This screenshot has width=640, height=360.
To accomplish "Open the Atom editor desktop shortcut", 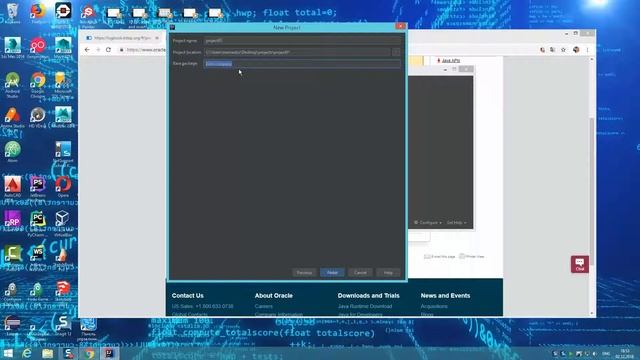I will (x=12, y=151).
